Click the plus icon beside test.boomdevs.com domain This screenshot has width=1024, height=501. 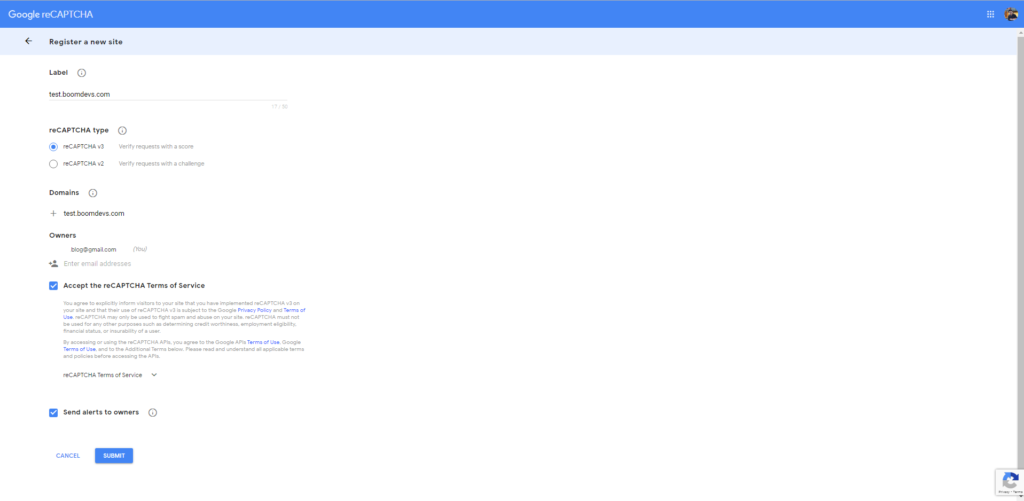[54, 214]
